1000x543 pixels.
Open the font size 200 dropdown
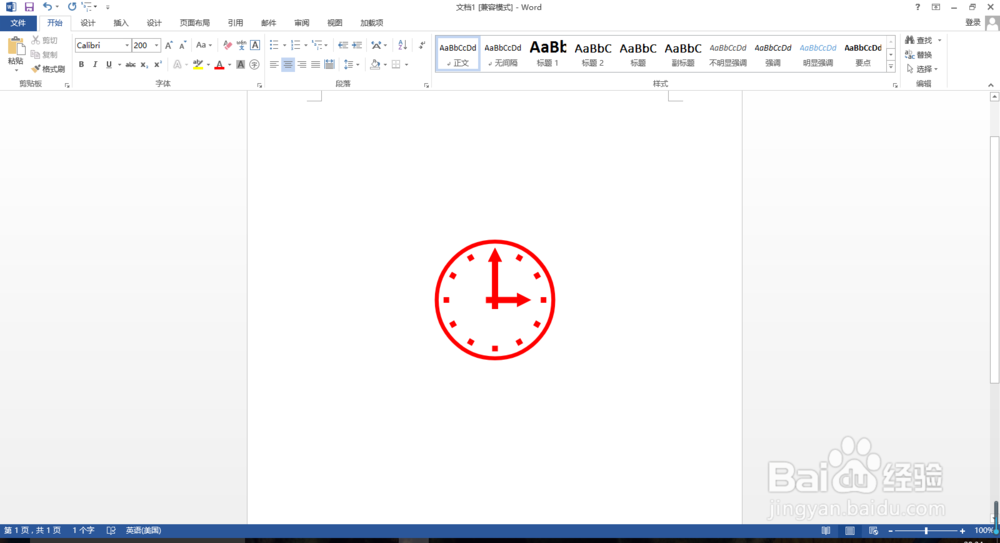[x=156, y=45]
